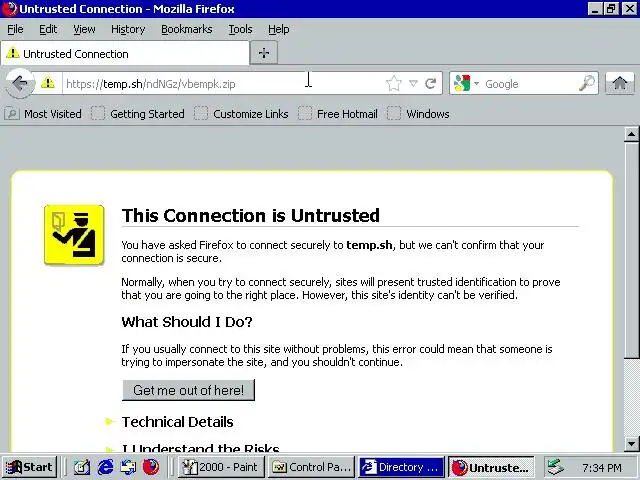Screen dimensions: 640x480
Task: Click the vertical scrollbar thumb
Action: 631,250
